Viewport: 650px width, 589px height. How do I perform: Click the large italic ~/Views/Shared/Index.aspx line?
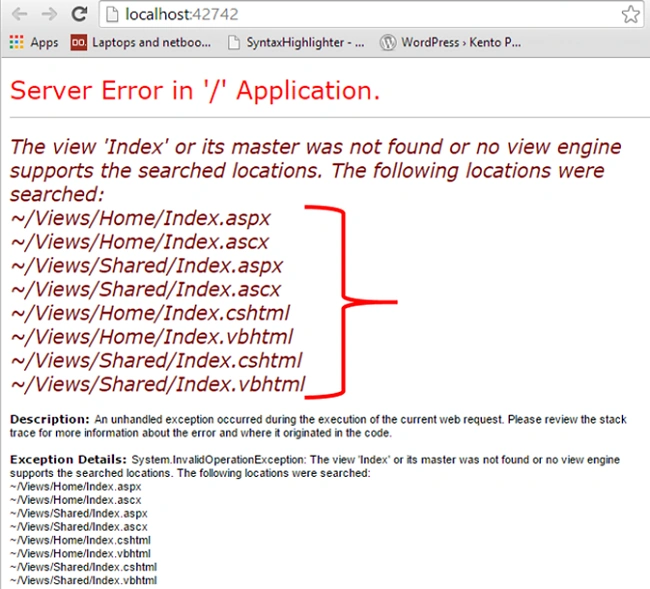(147, 266)
